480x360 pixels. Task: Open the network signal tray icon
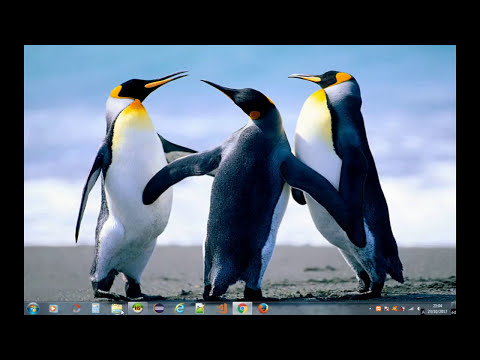(411, 309)
